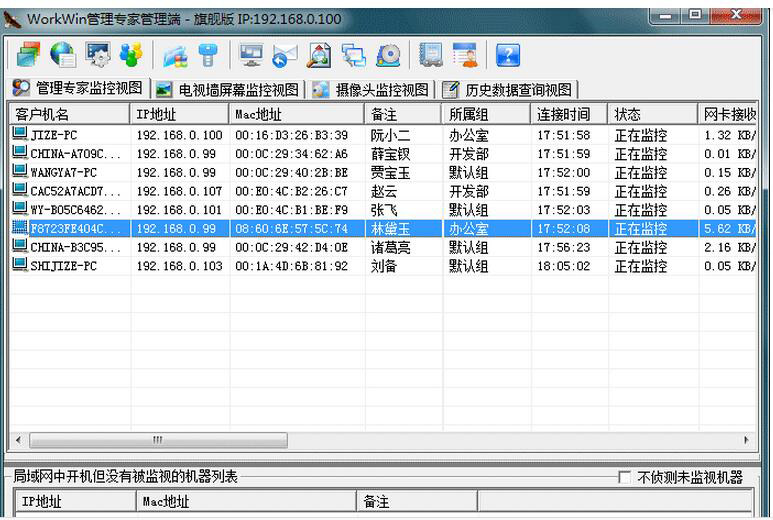Click the folder with Windows logo icon
Screen dimensions: 773x520
pyautogui.click(x=176, y=55)
